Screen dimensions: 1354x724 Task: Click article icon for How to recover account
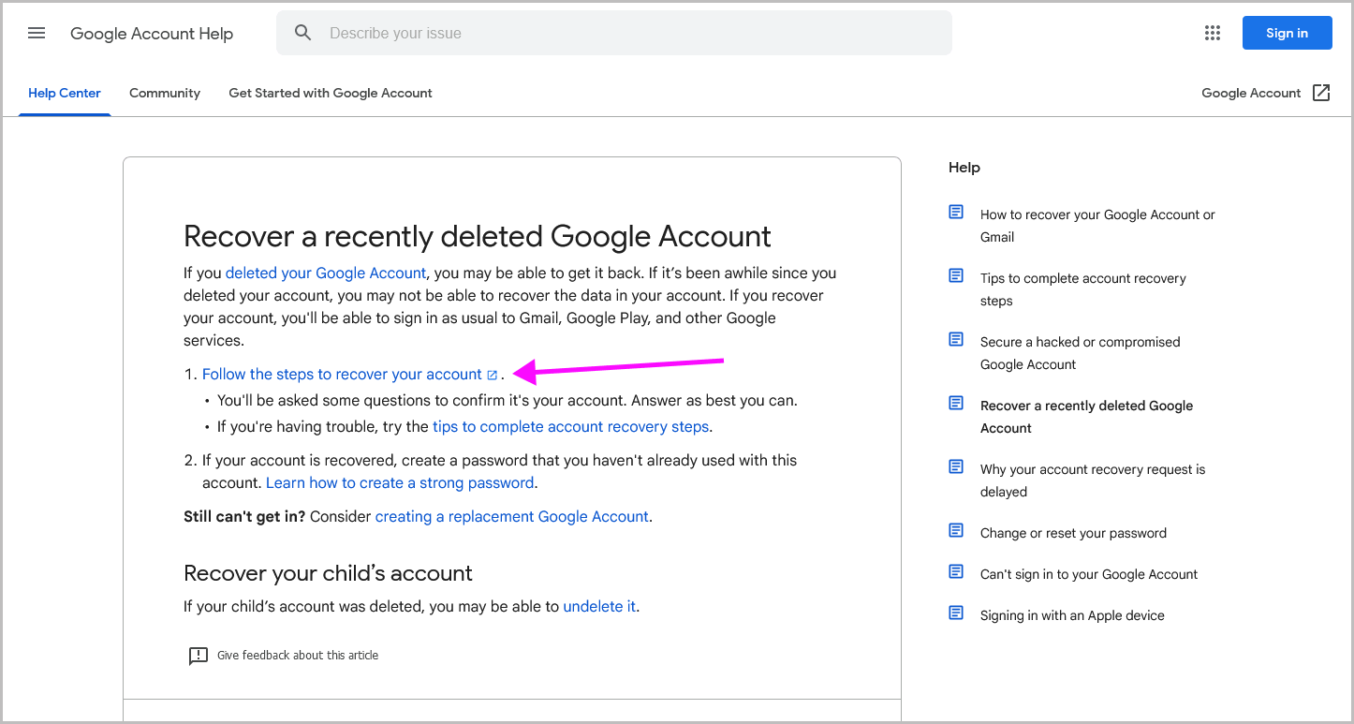point(956,213)
